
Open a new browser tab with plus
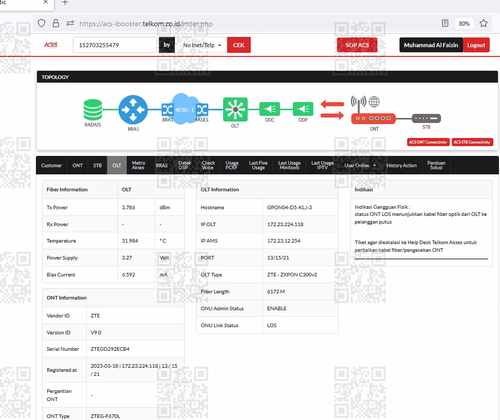(65, 3)
